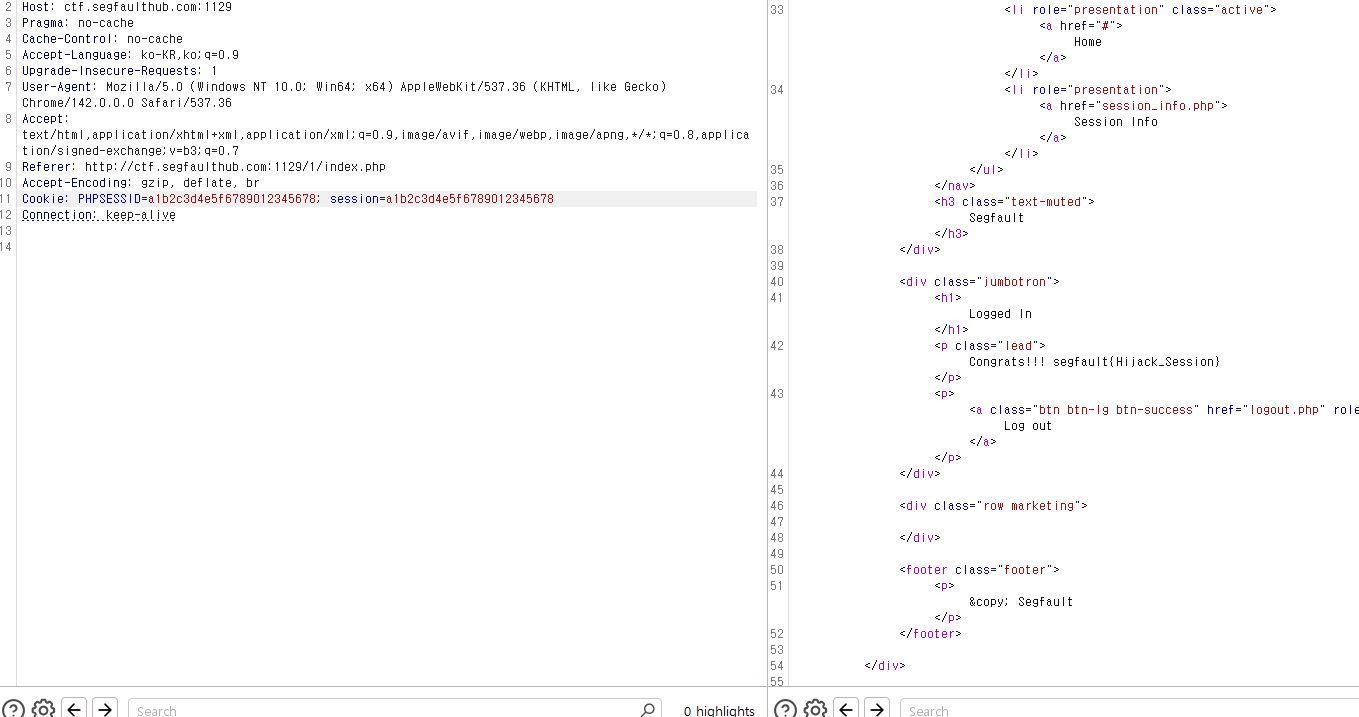The height and width of the screenshot is (717, 1359).
Task: Go to next search match in response pane
Action: [x=877, y=709]
